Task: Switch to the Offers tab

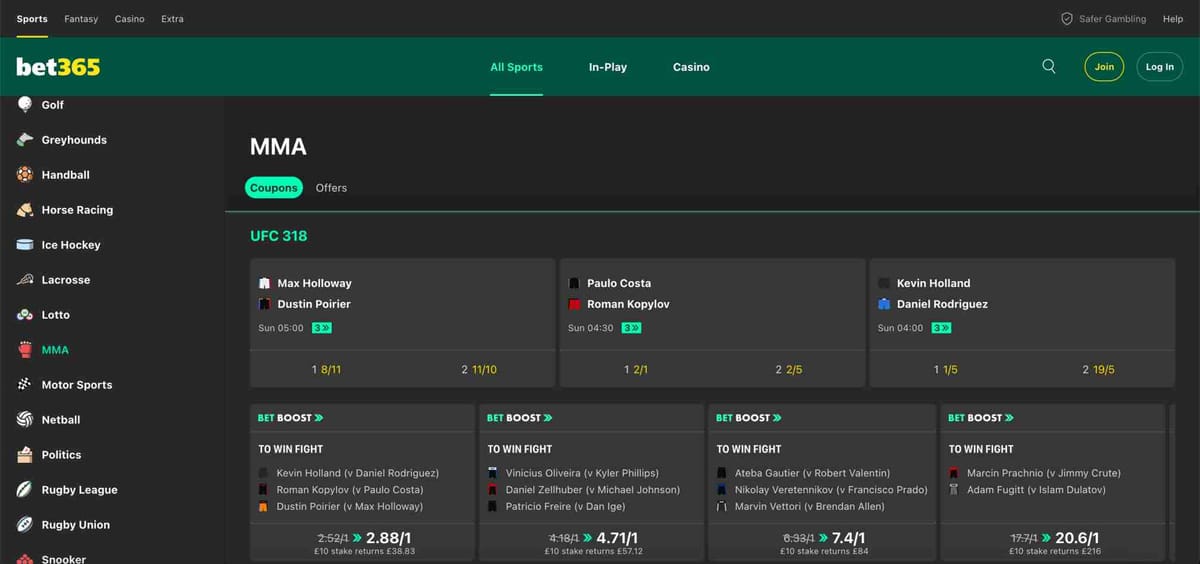Action: [331, 187]
